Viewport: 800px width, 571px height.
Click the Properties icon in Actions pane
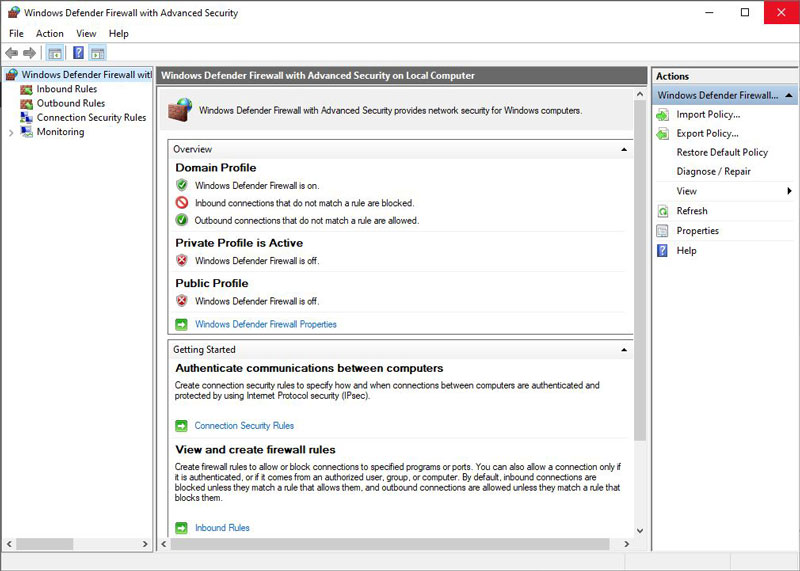[662, 231]
